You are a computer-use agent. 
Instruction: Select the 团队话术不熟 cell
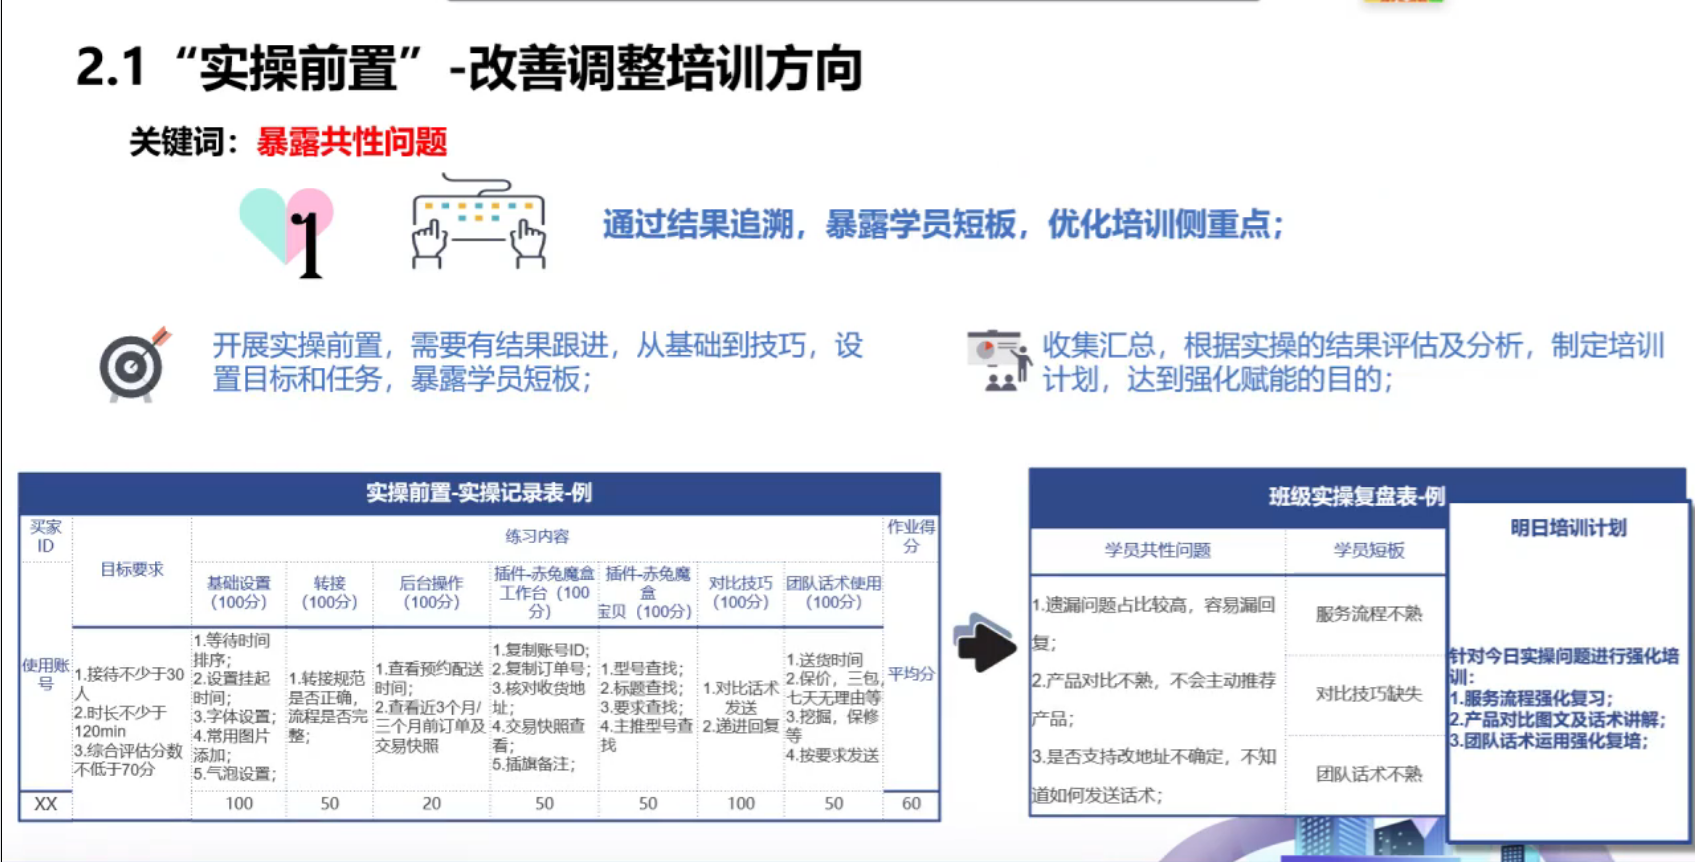click(x=1368, y=774)
